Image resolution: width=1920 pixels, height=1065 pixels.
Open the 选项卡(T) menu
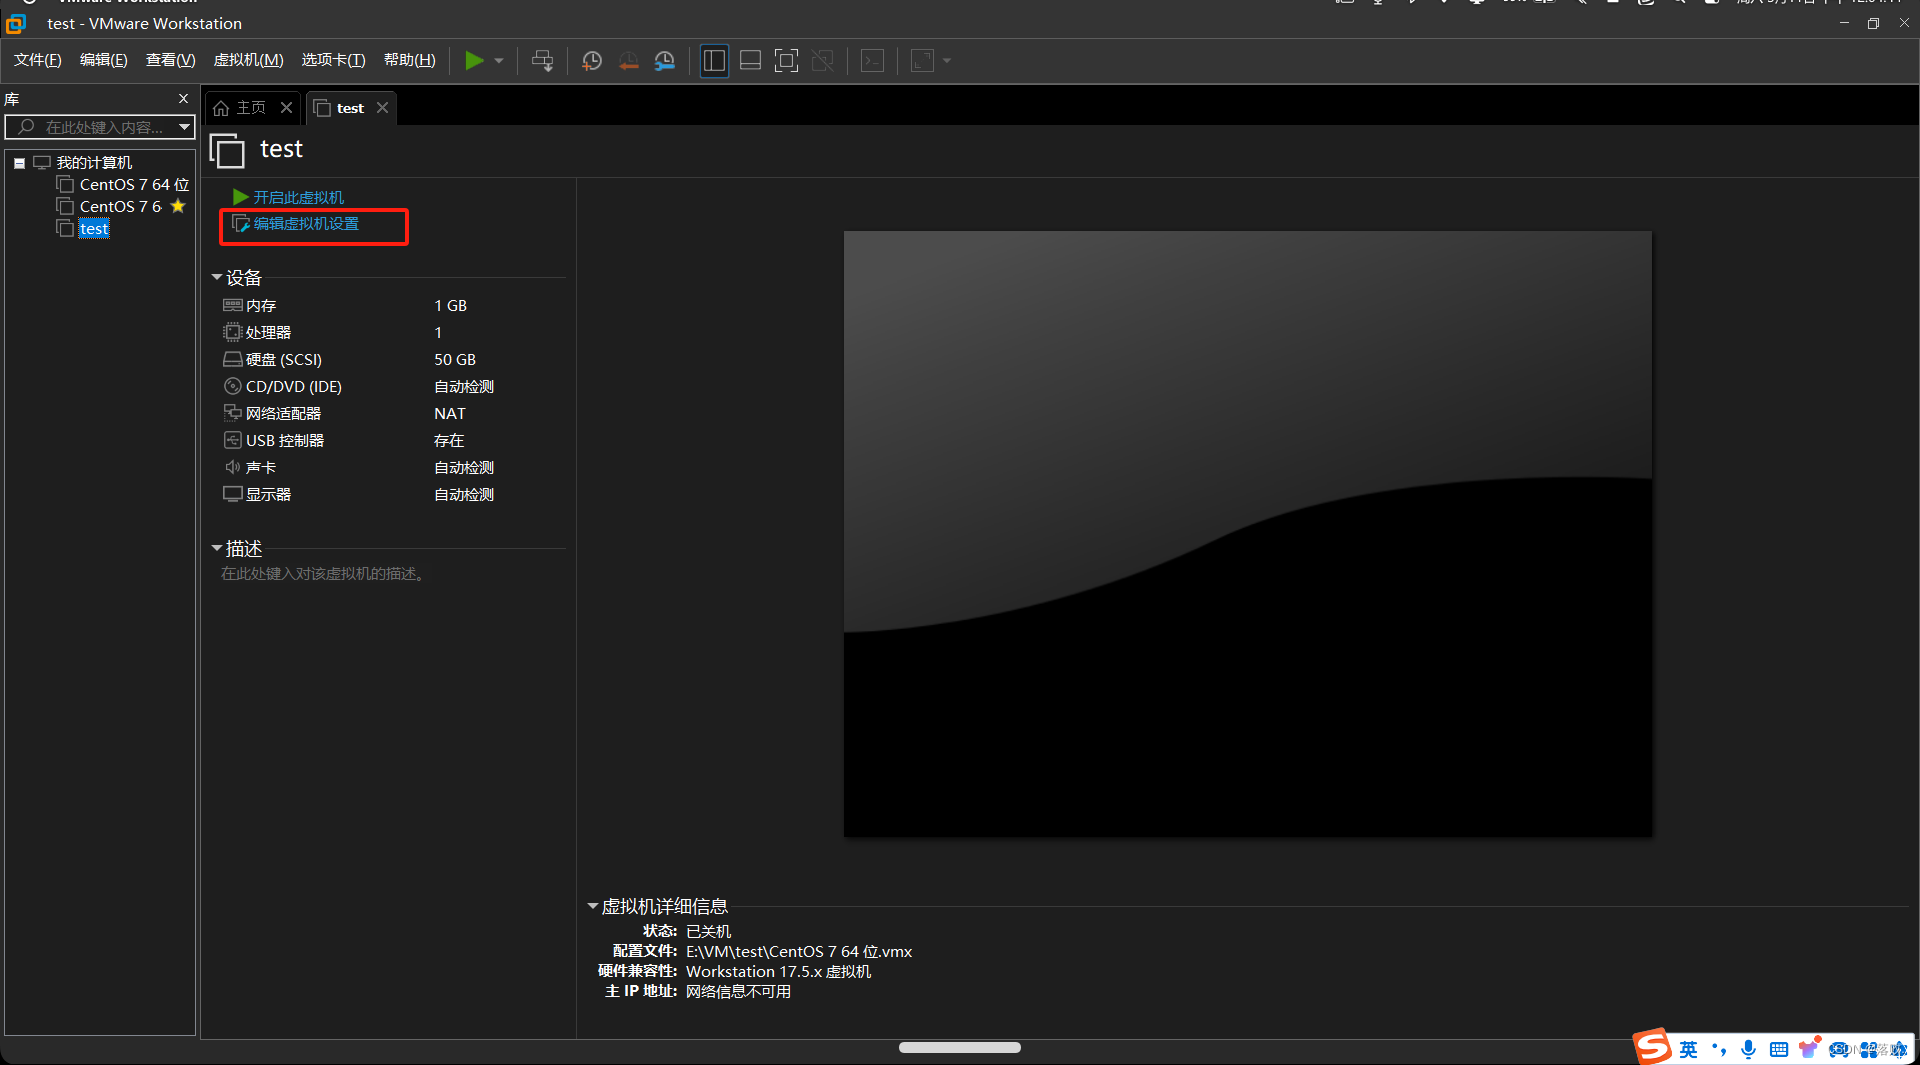333,60
